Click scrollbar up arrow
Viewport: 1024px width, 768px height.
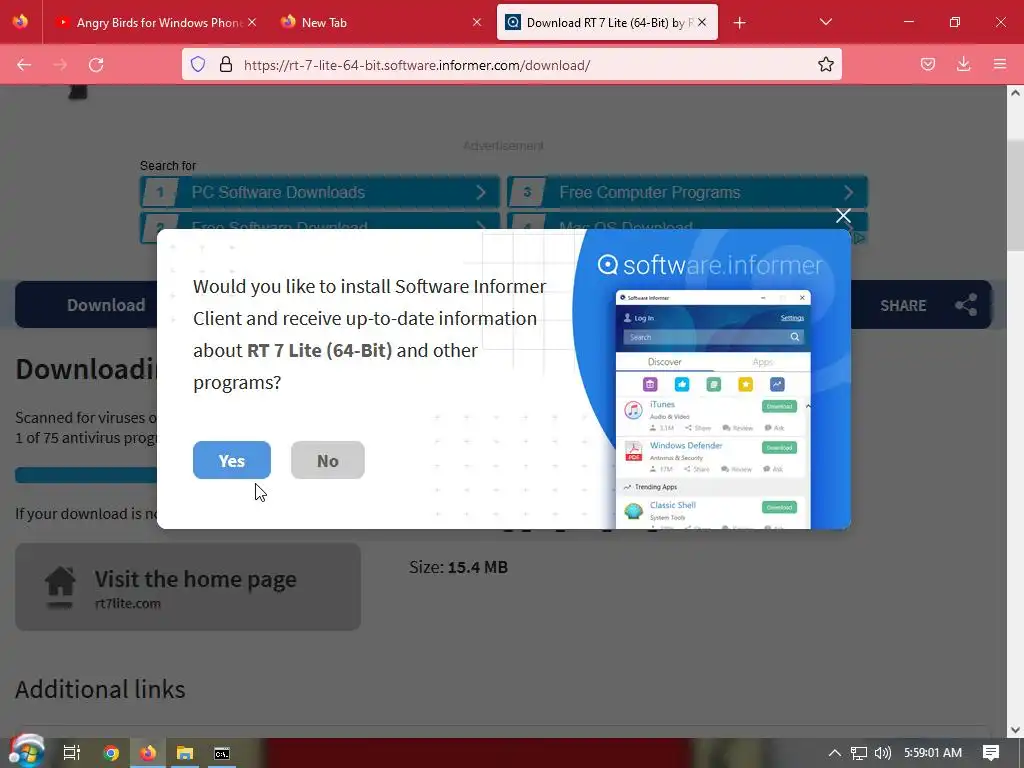click(1015, 93)
